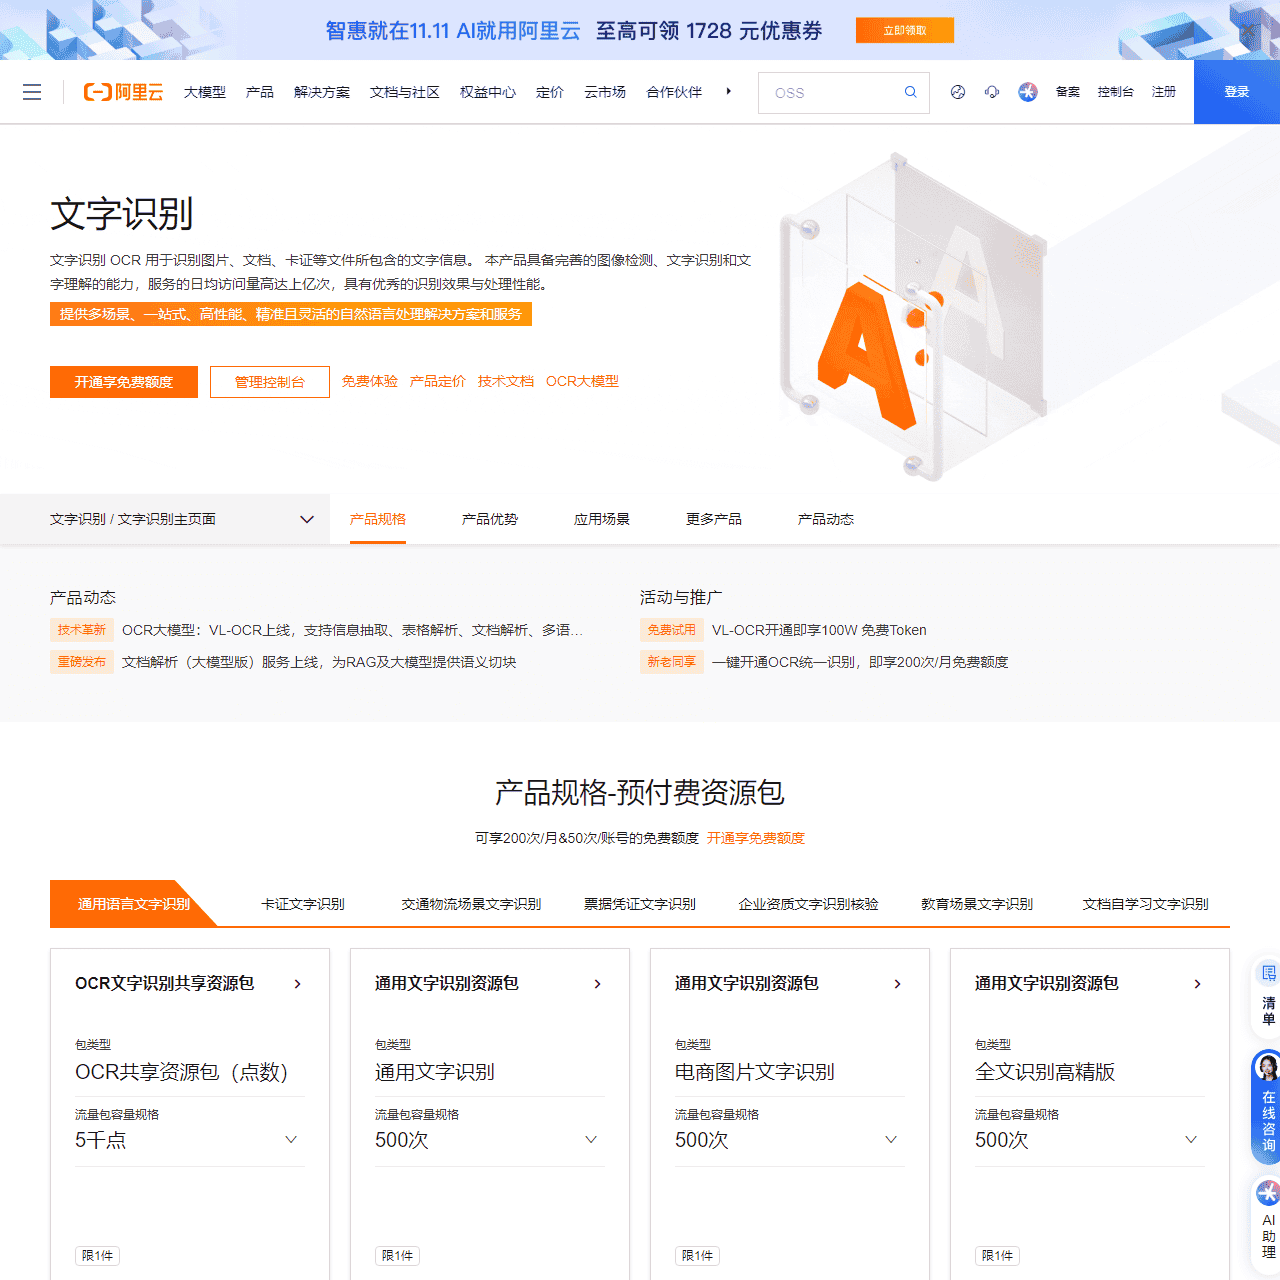Expand the 5千点 capacity dropdown
Viewport: 1280px width, 1280px height.
(x=291, y=1139)
